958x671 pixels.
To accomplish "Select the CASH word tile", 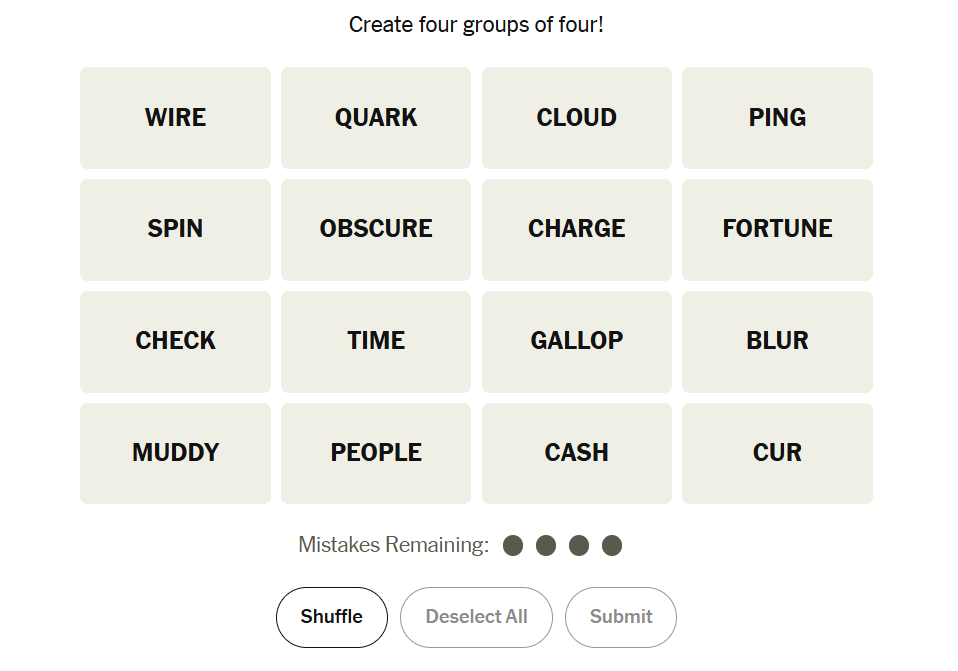I will [577, 453].
